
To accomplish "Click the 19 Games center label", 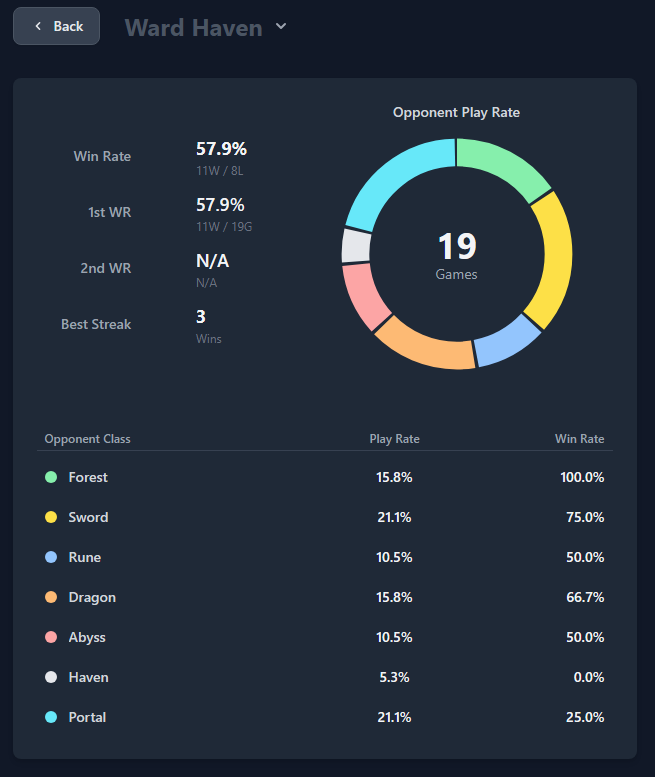I will point(456,256).
